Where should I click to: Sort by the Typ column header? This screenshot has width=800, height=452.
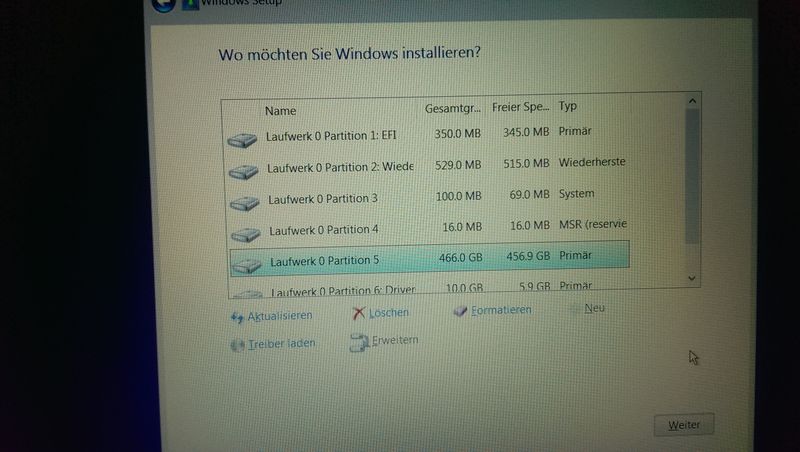point(567,106)
